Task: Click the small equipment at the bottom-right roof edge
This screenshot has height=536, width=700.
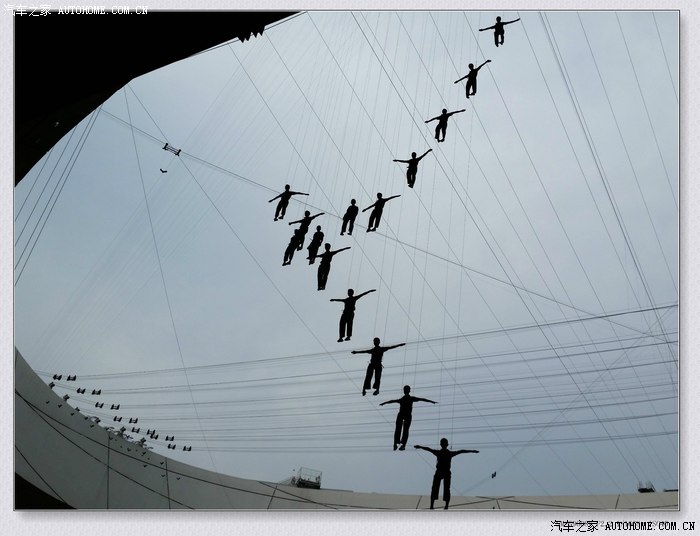Action: [x=646, y=487]
